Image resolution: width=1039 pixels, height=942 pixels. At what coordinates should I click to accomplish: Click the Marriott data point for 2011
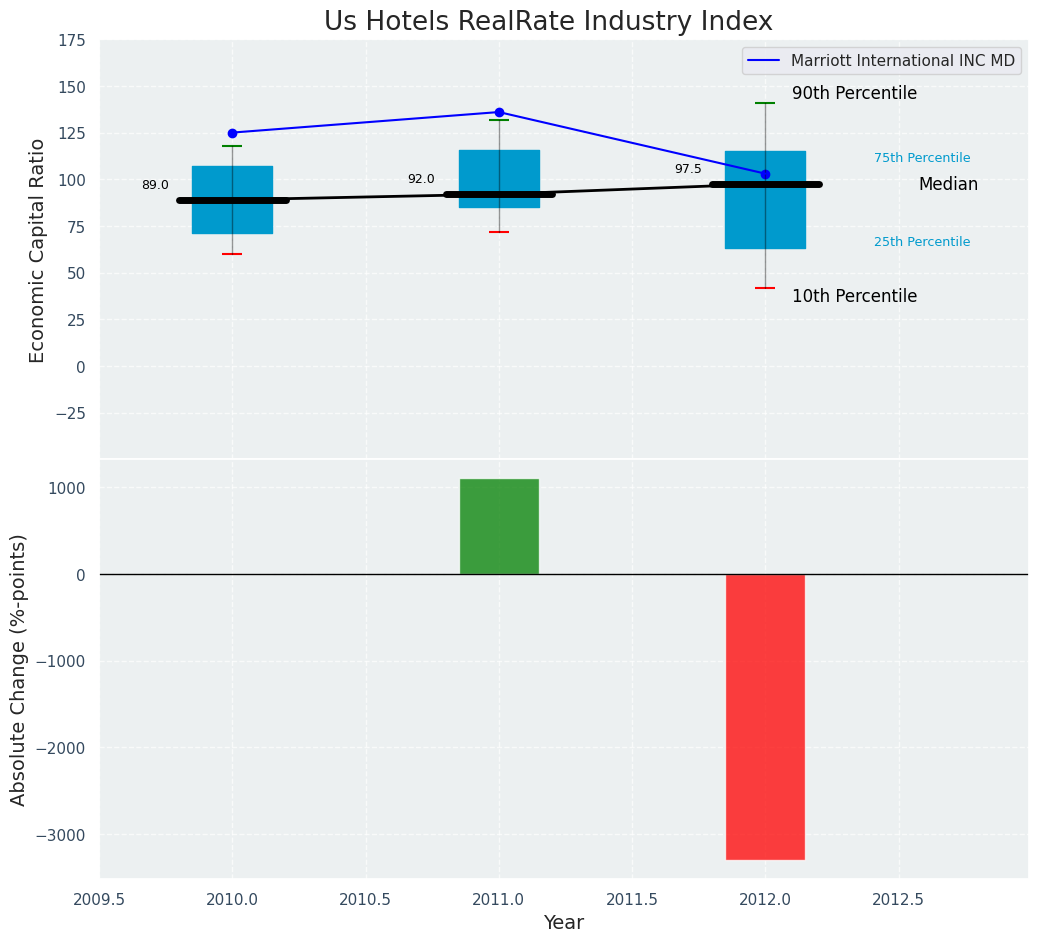coord(499,112)
